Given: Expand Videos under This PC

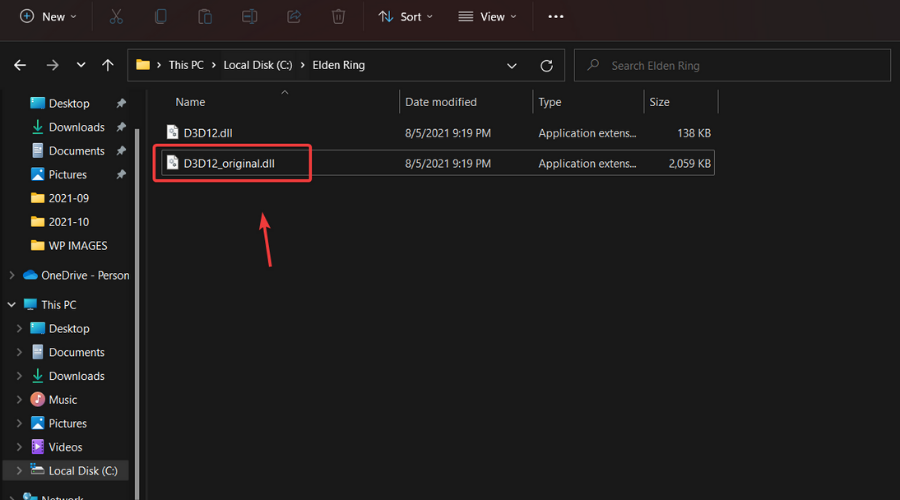Looking at the screenshot, I should point(19,447).
